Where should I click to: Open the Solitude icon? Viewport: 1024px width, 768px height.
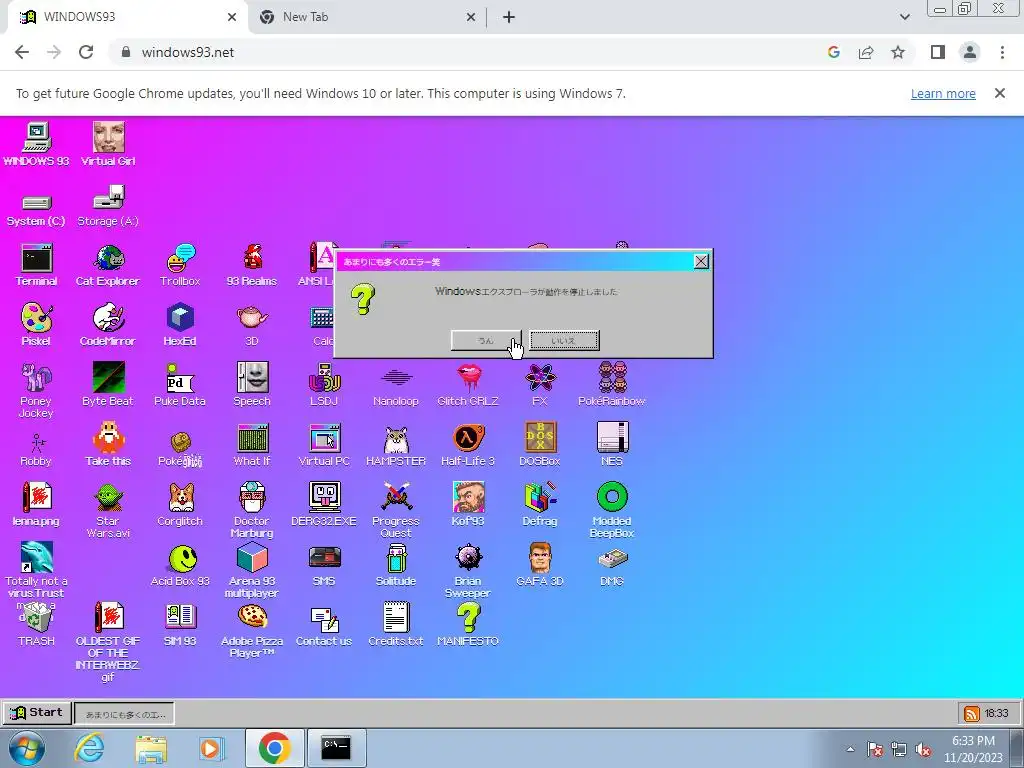coord(396,565)
